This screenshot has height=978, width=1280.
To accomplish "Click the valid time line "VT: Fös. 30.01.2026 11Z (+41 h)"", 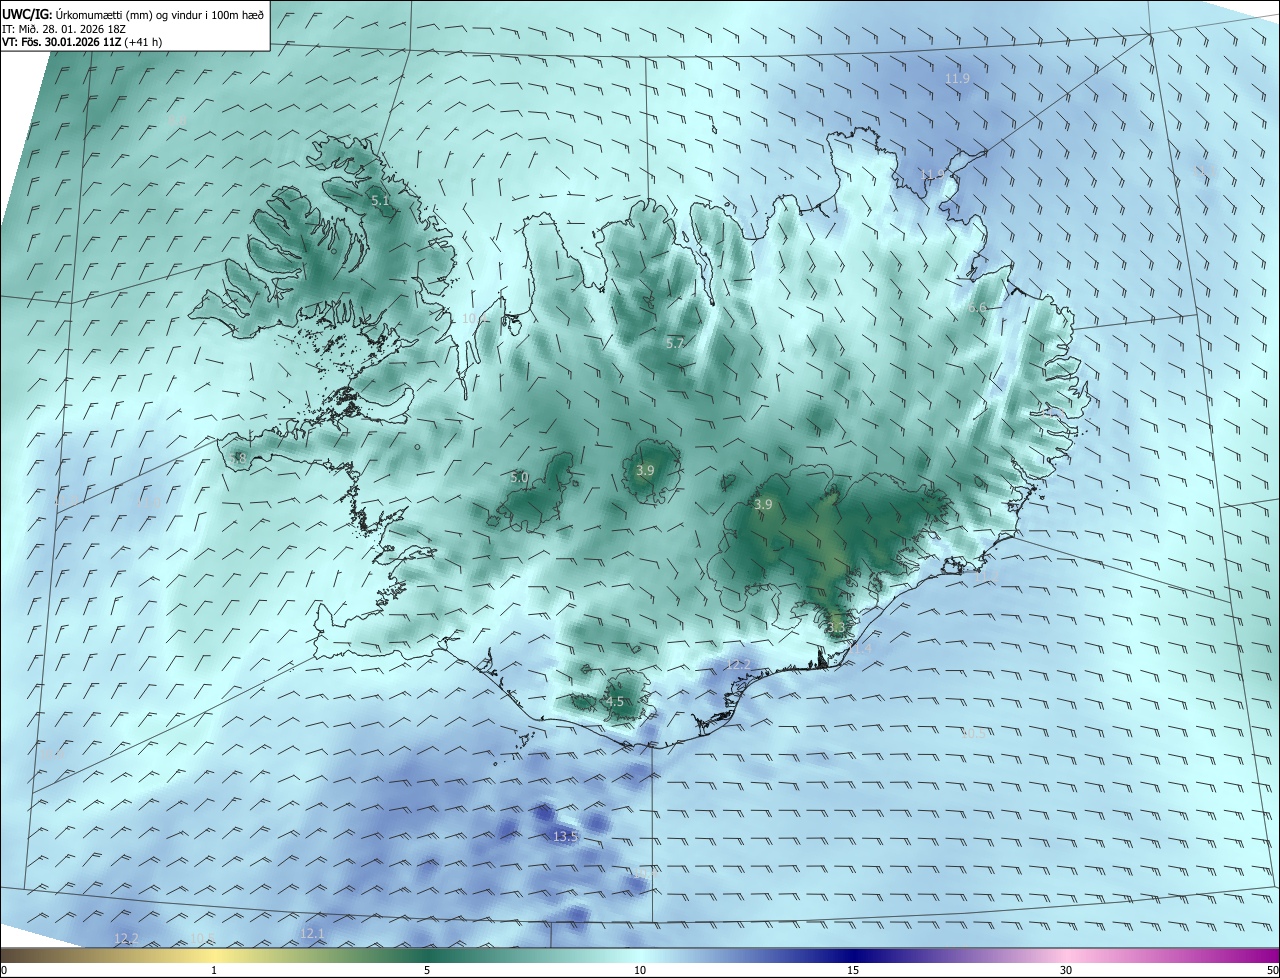I will pyautogui.click(x=82, y=42).
